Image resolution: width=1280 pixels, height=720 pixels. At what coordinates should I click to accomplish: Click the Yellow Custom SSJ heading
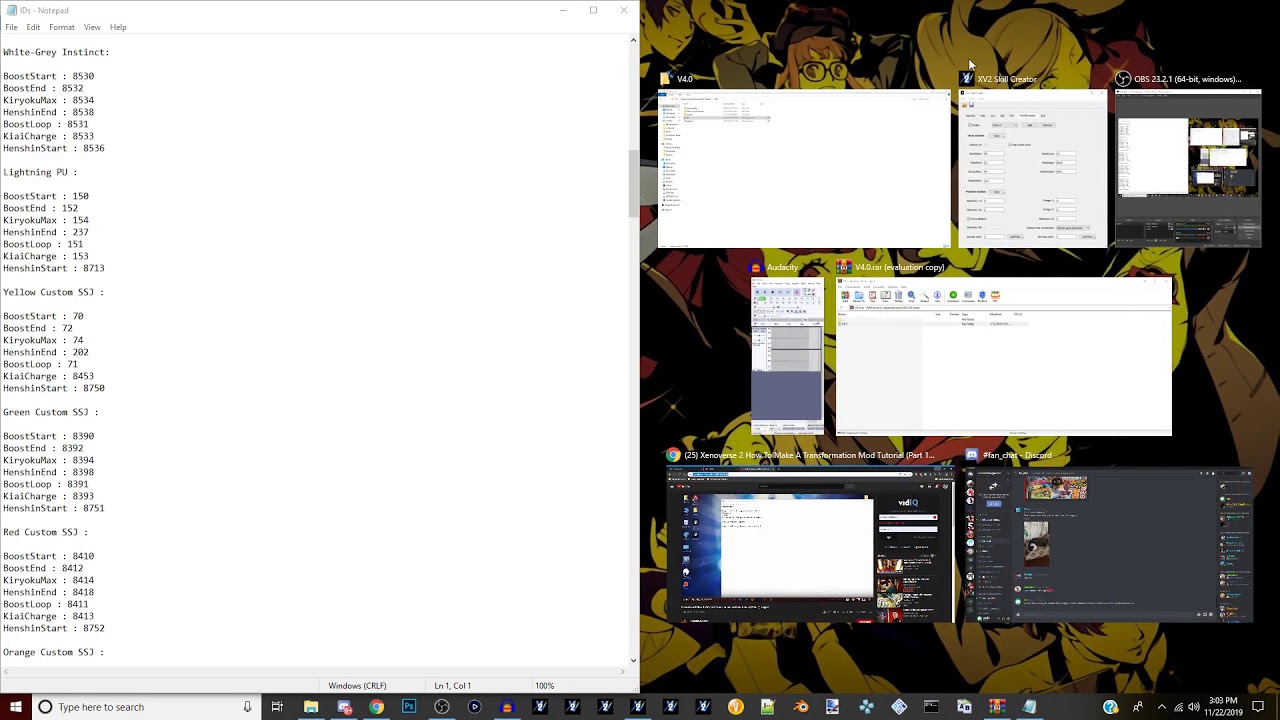point(53,292)
